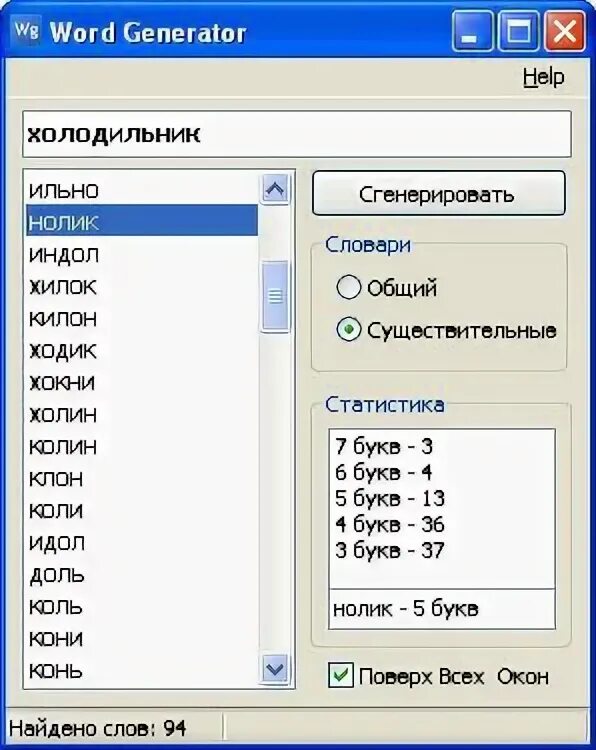Click the '6 букв - 4' statistics line
Image resolution: width=596 pixels, height=750 pixels.
(384, 473)
